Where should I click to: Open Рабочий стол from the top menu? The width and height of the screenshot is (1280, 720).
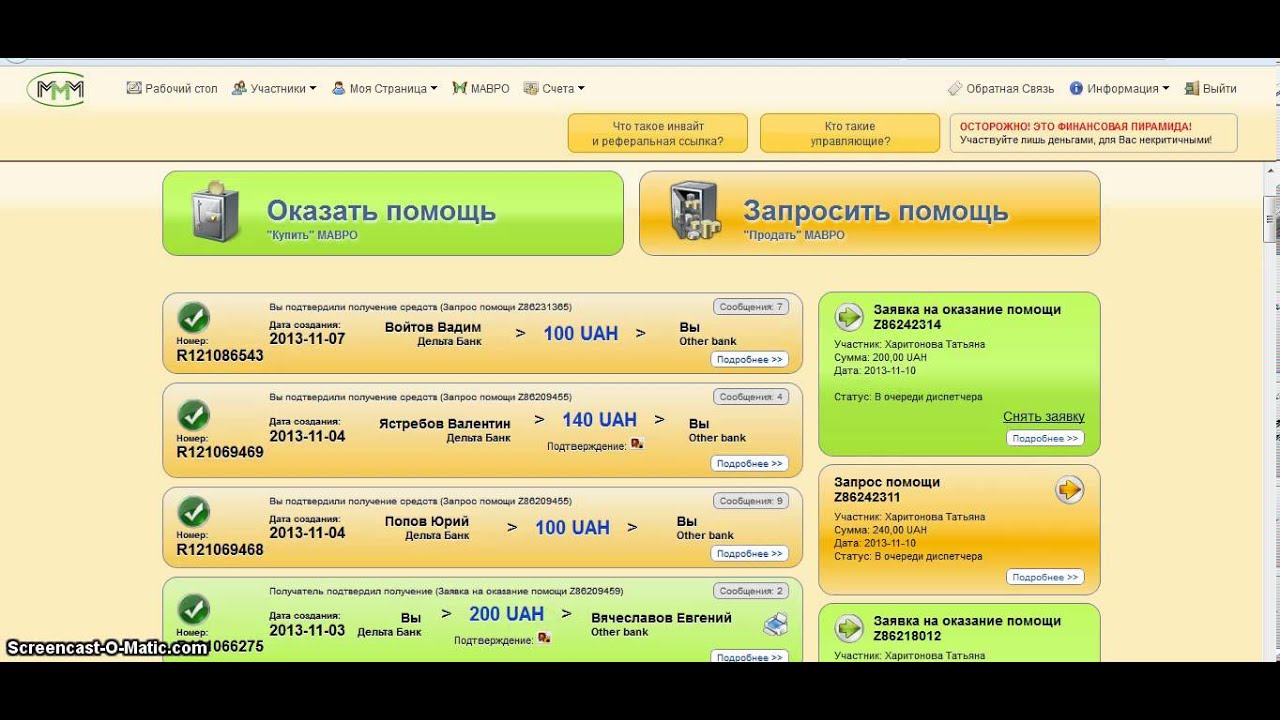pos(172,88)
